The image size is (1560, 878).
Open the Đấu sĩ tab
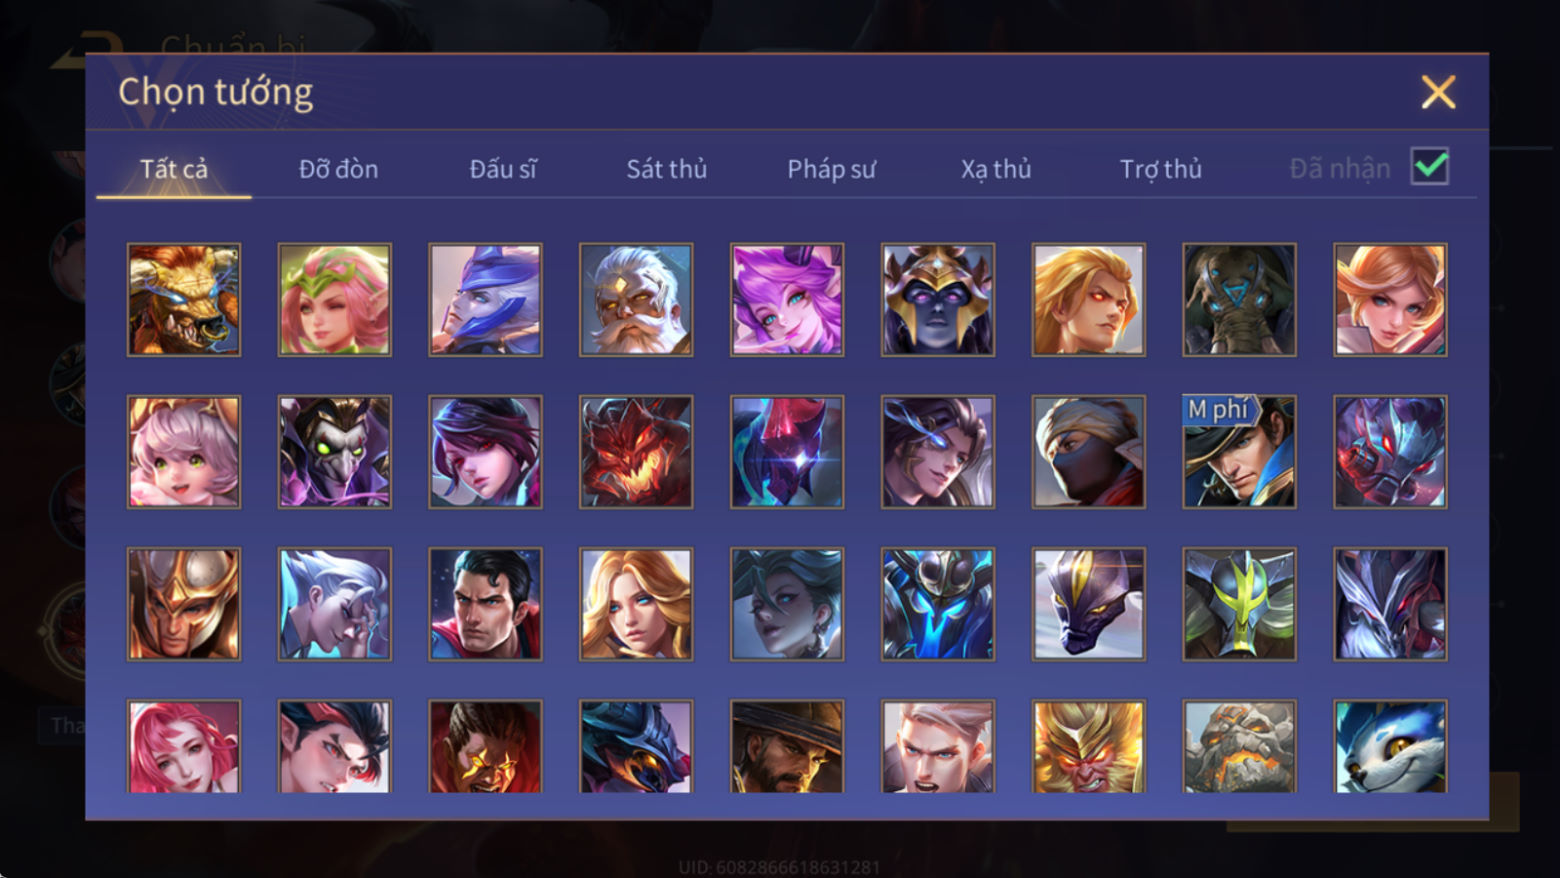click(503, 169)
